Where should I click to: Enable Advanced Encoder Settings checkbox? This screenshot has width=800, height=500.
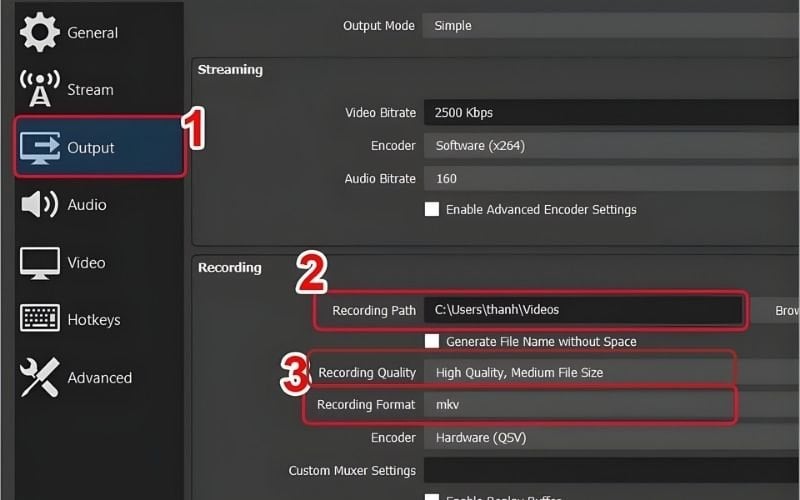[x=432, y=209]
